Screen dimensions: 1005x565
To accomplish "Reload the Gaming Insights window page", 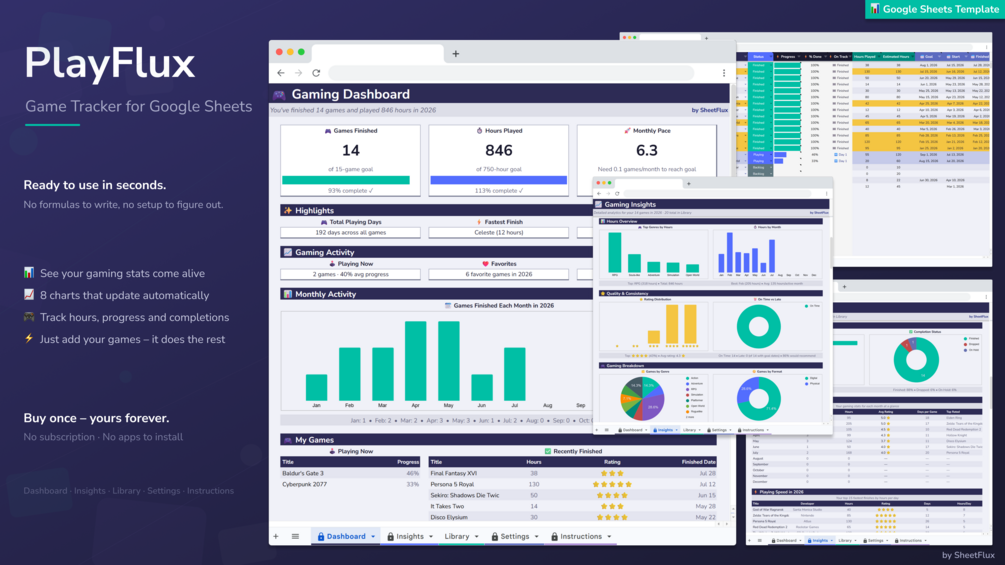I will pyautogui.click(x=617, y=193).
